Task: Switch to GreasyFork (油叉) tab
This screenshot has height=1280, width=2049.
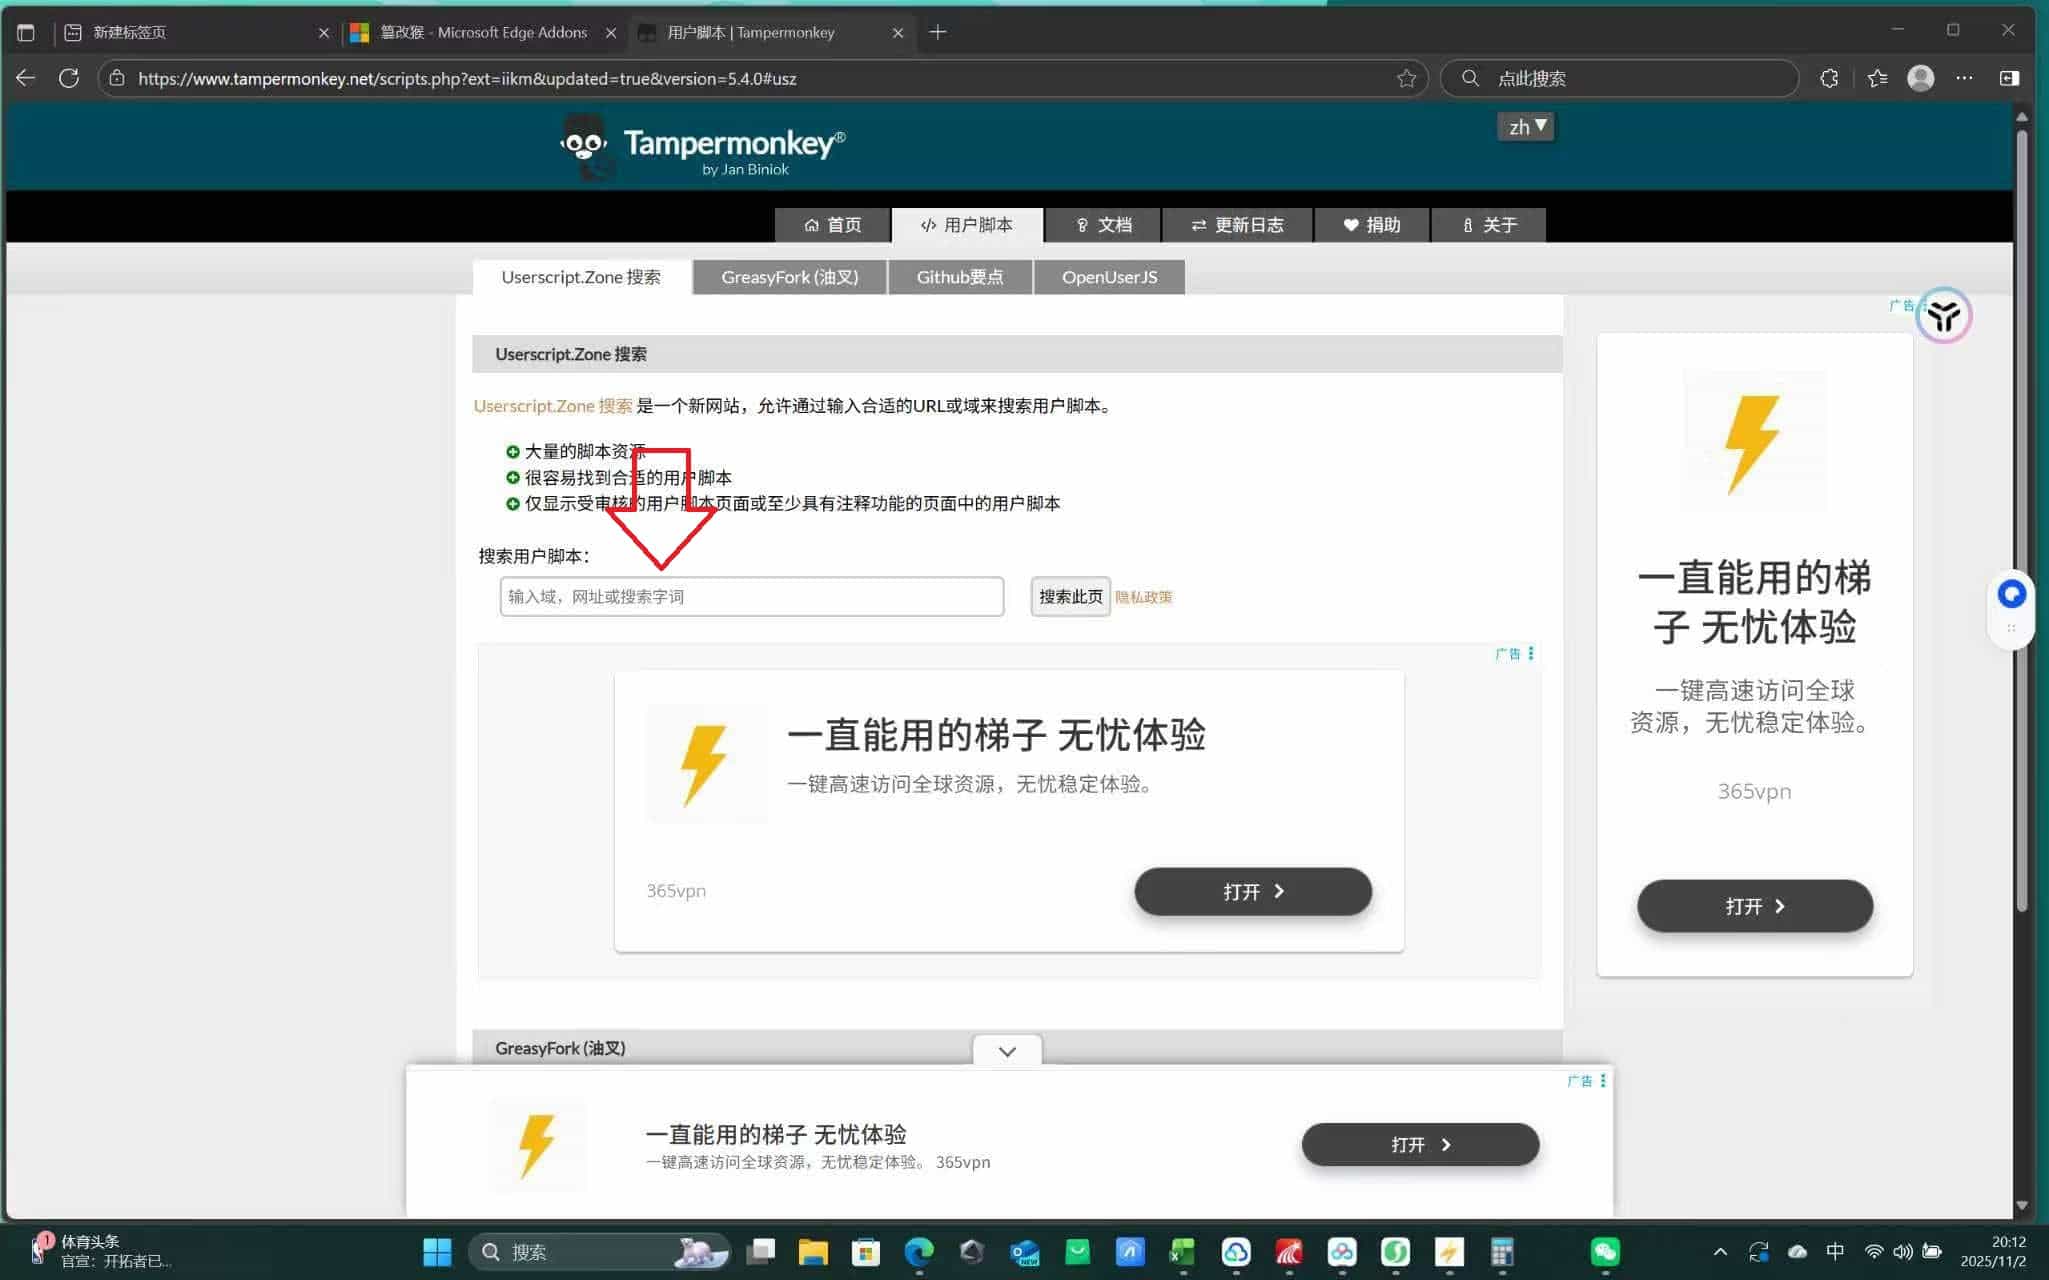Action: click(x=789, y=277)
